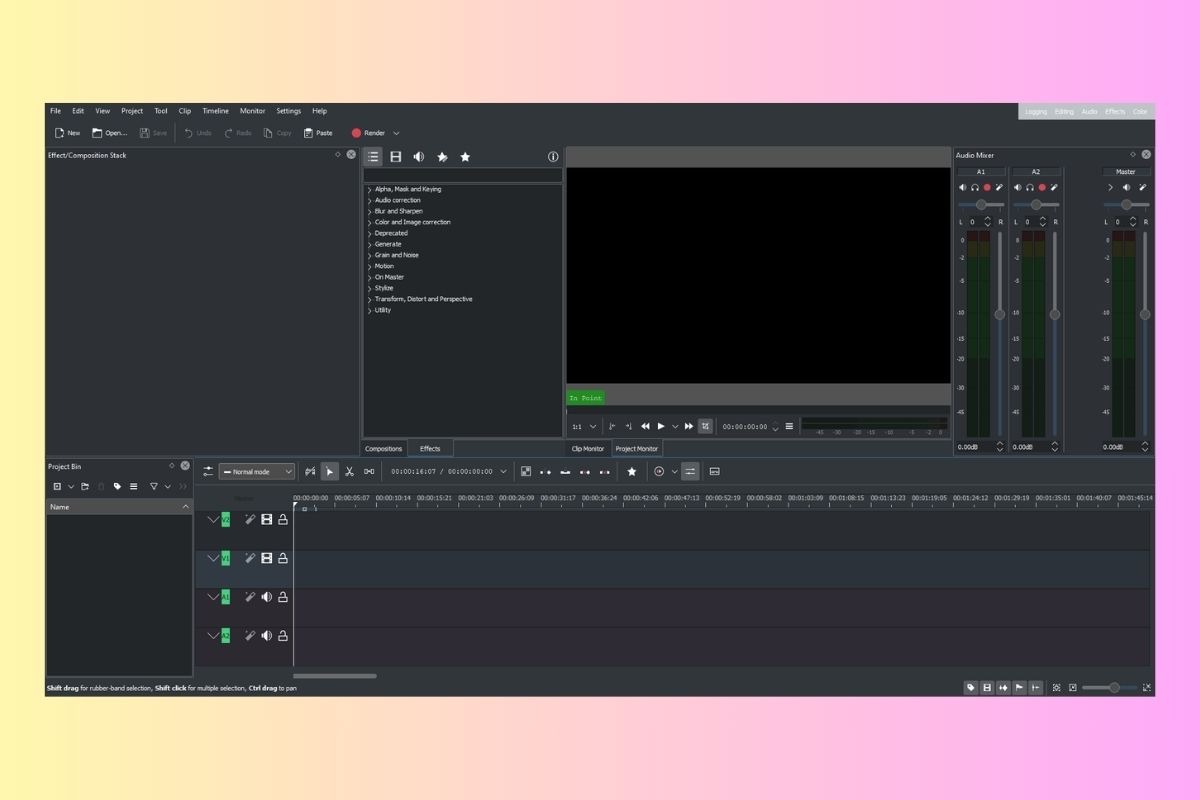Image resolution: width=1200 pixels, height=800 pixels.
Task: Open the Monitor menu
Action: tap(252, 111)
